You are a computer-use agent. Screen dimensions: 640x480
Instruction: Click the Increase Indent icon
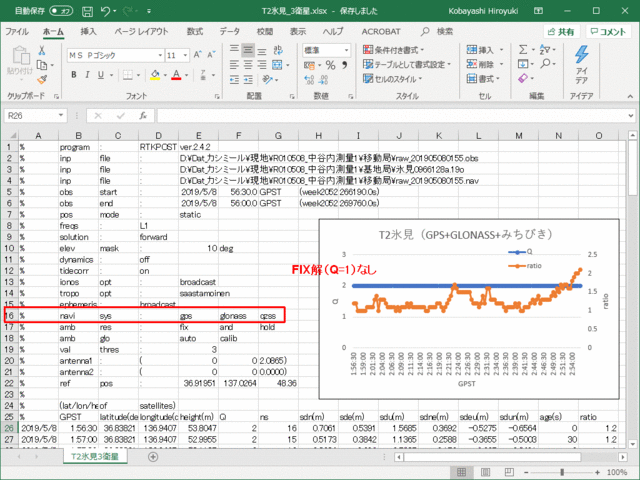(x=248, y=80)
